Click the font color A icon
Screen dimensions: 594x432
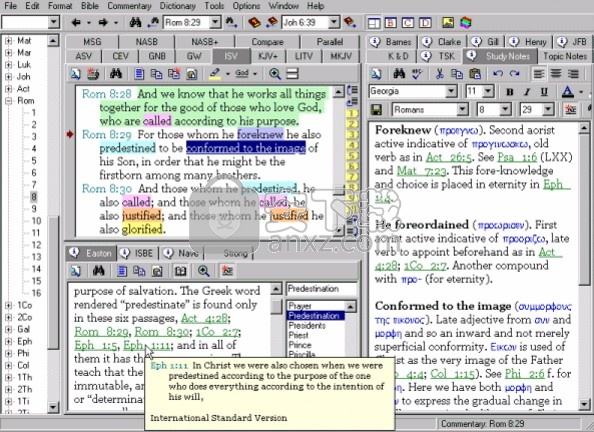tap(567, 92)
